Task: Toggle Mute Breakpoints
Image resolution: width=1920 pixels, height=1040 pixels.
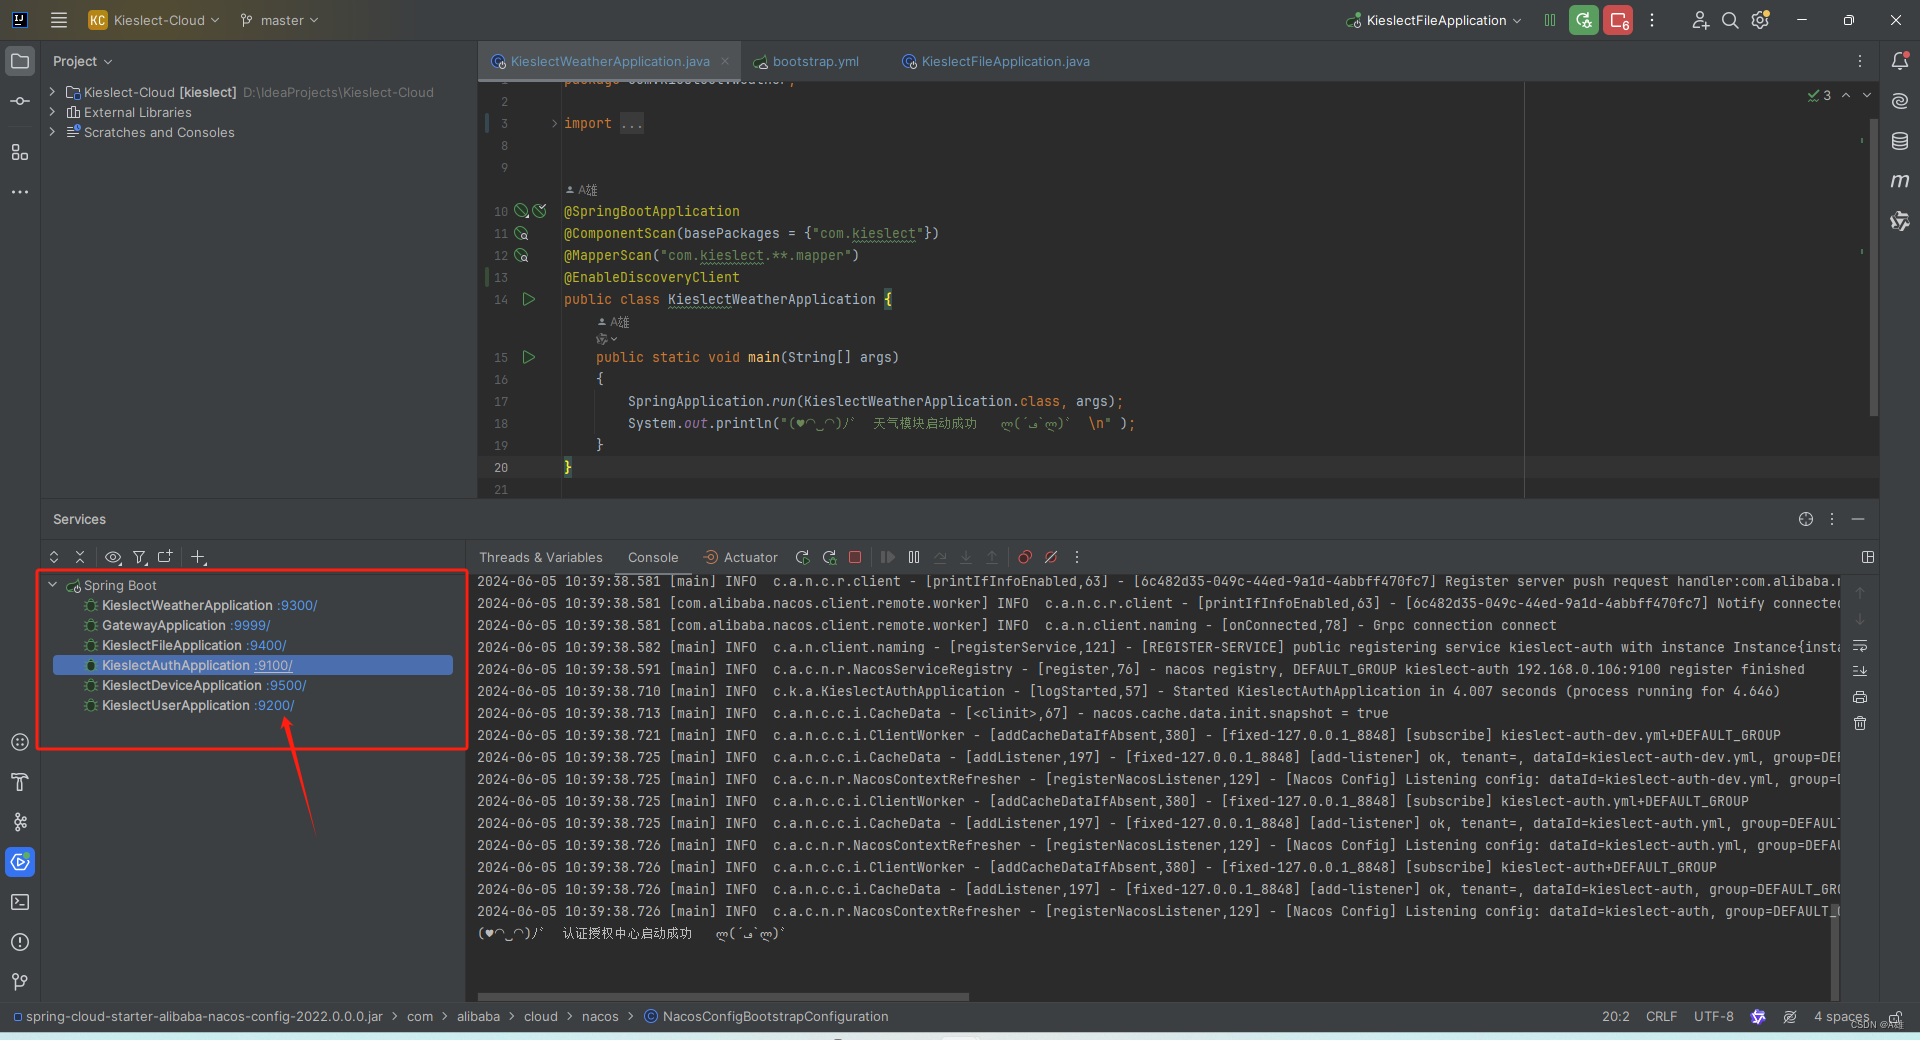Action: pos(1051,557)
